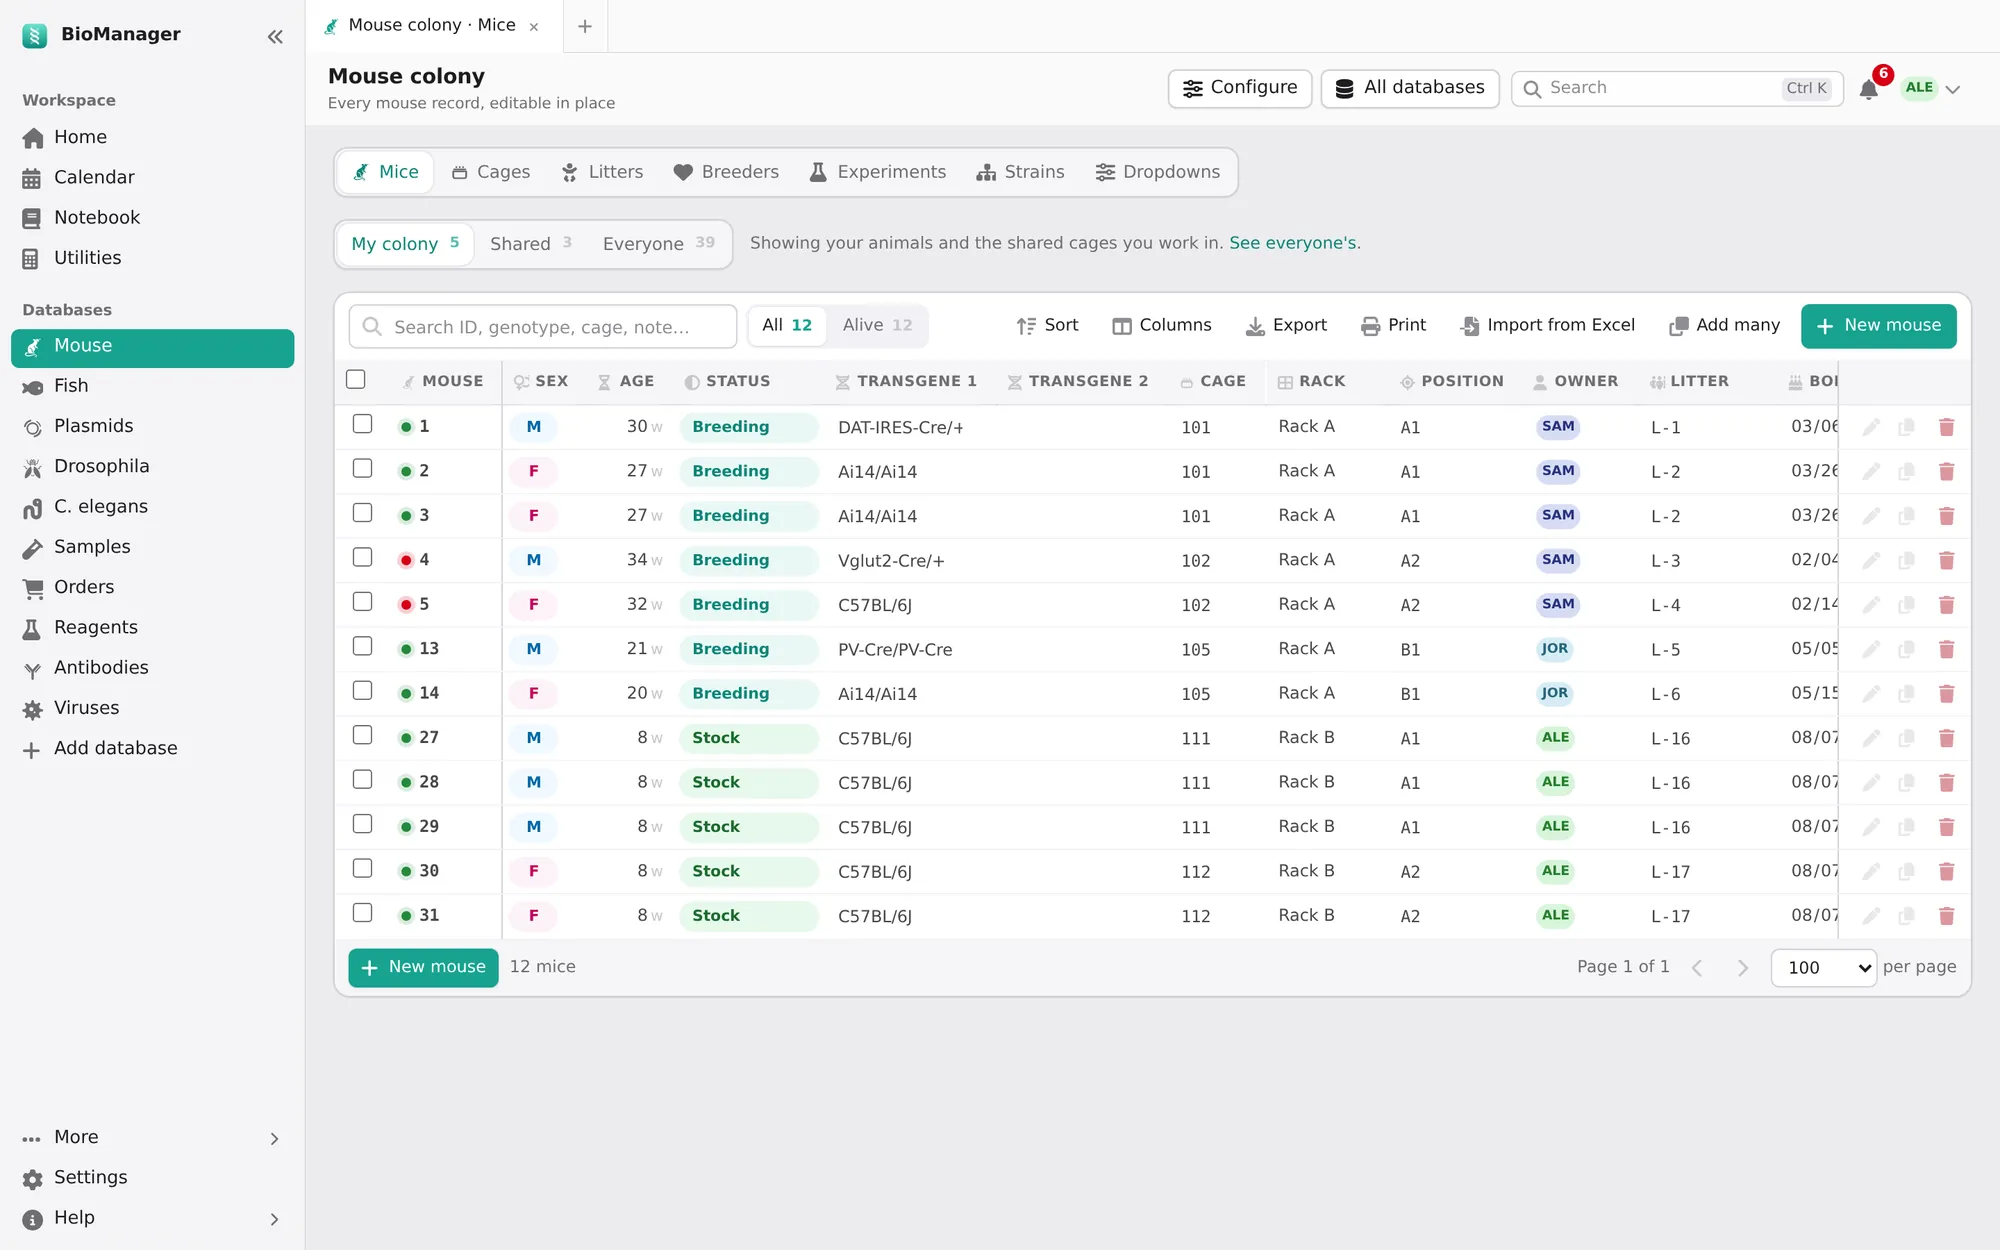Image resolution: width=2000 pixels, height=1250 pixels.
Task: Click the top-right New mouse button
Action: (x=1879, y=326)
